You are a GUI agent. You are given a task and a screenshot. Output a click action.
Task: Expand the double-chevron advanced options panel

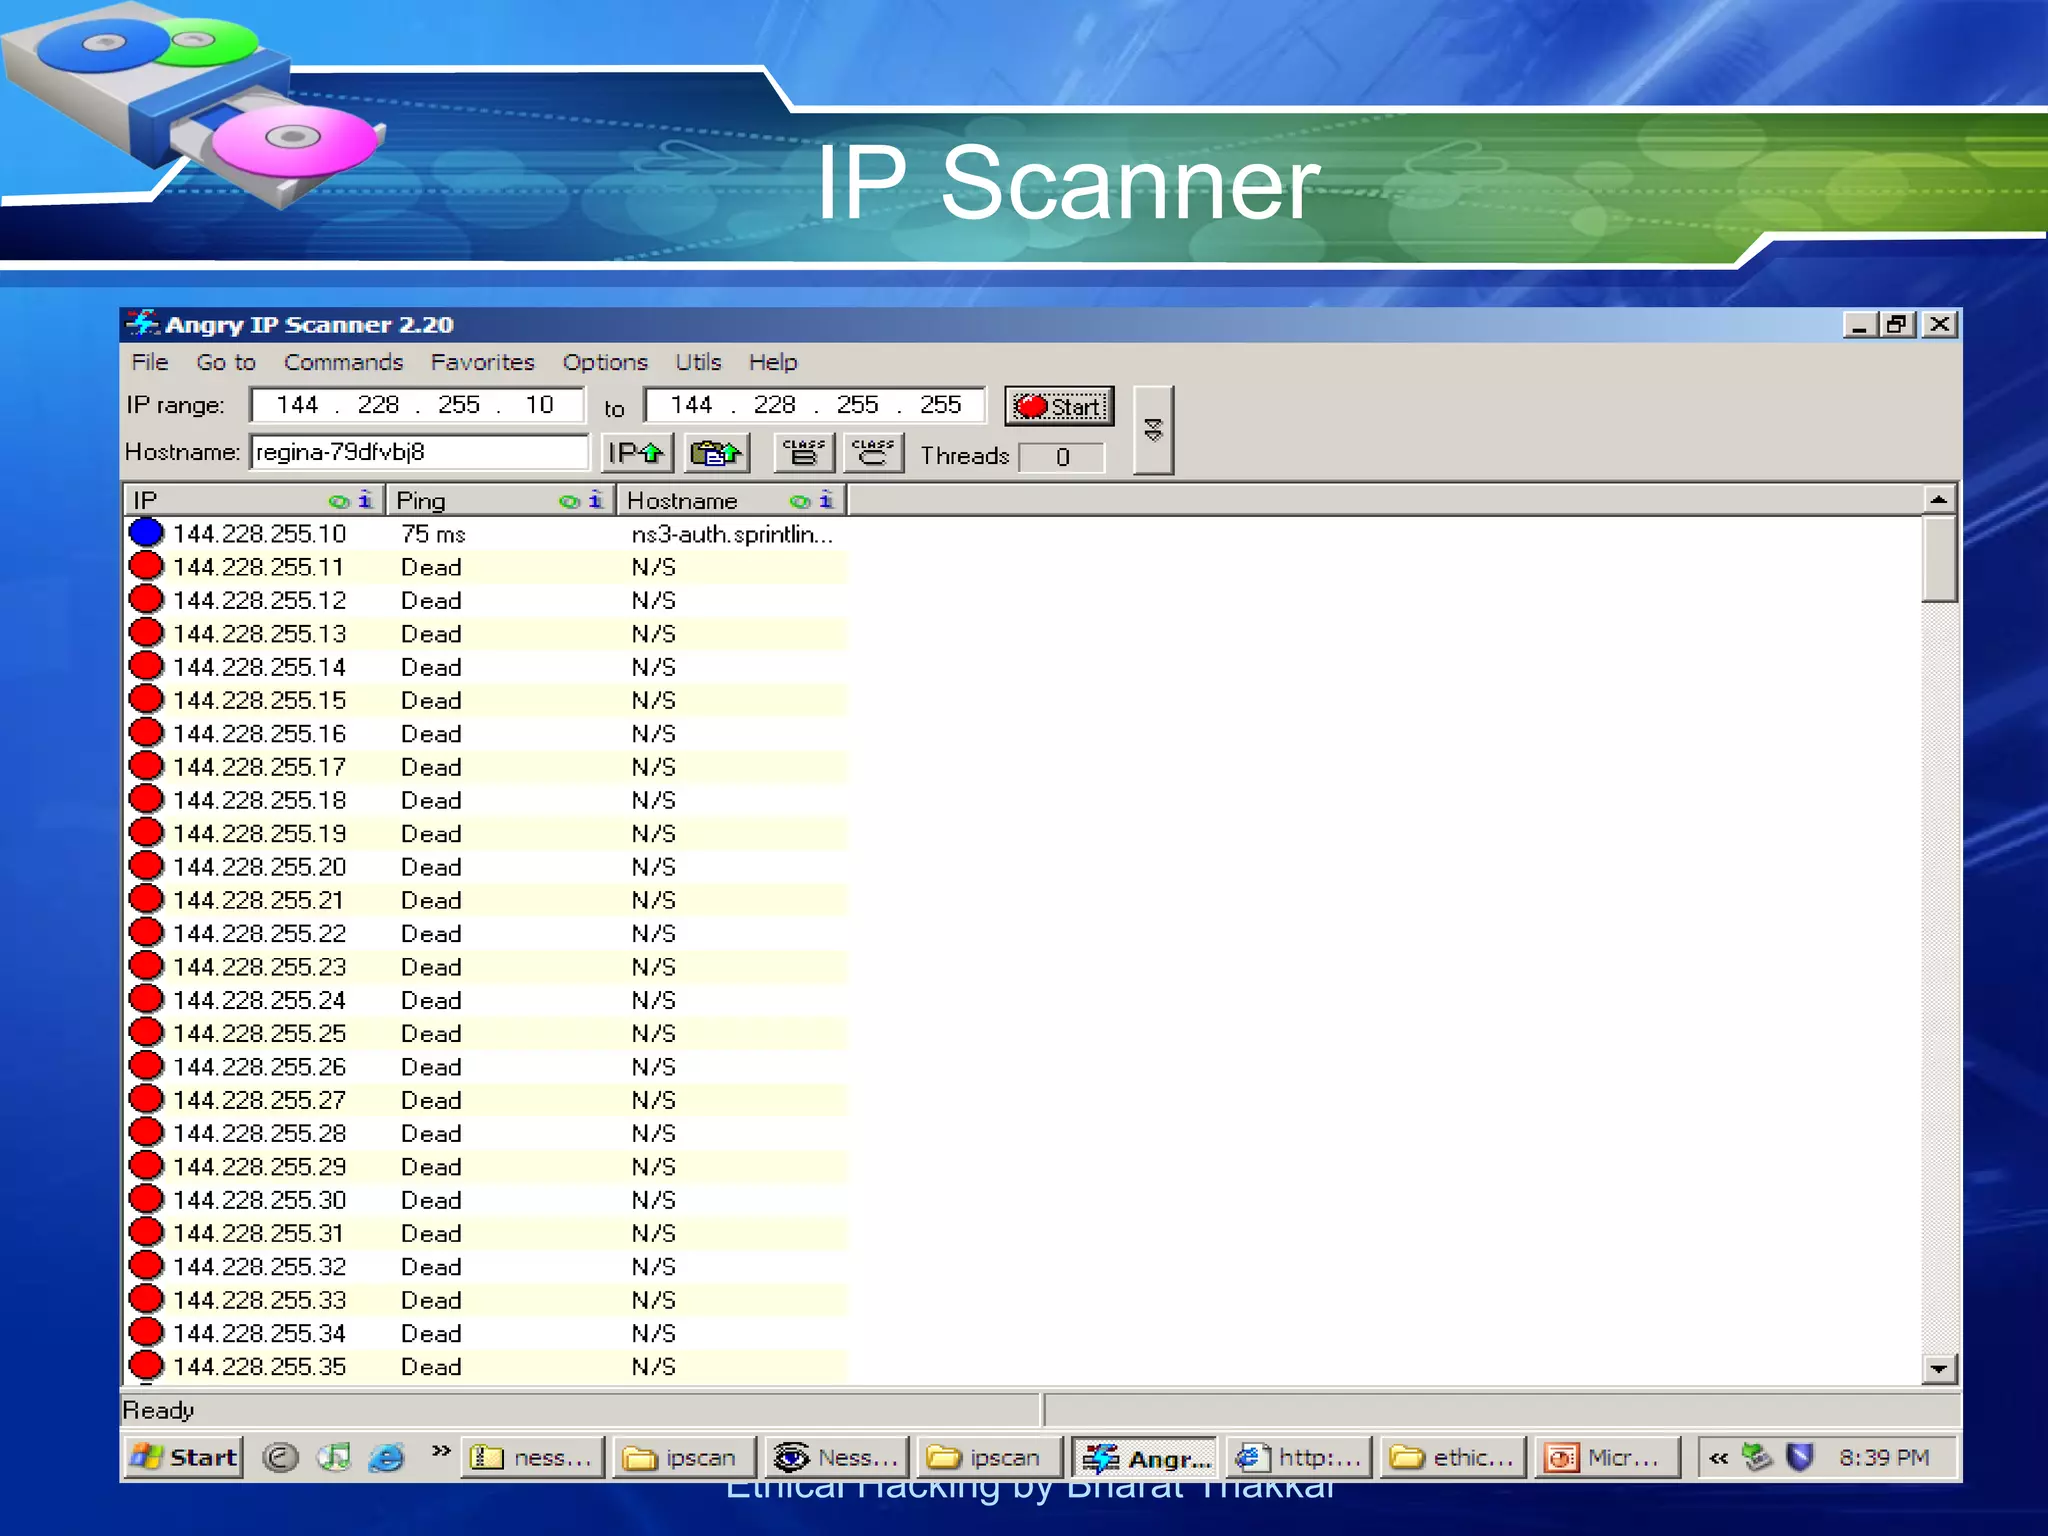[1153, 430]
